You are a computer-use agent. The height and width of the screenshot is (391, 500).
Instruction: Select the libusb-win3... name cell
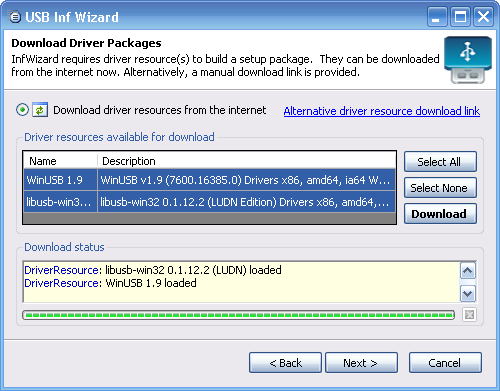tap(60, 202)
